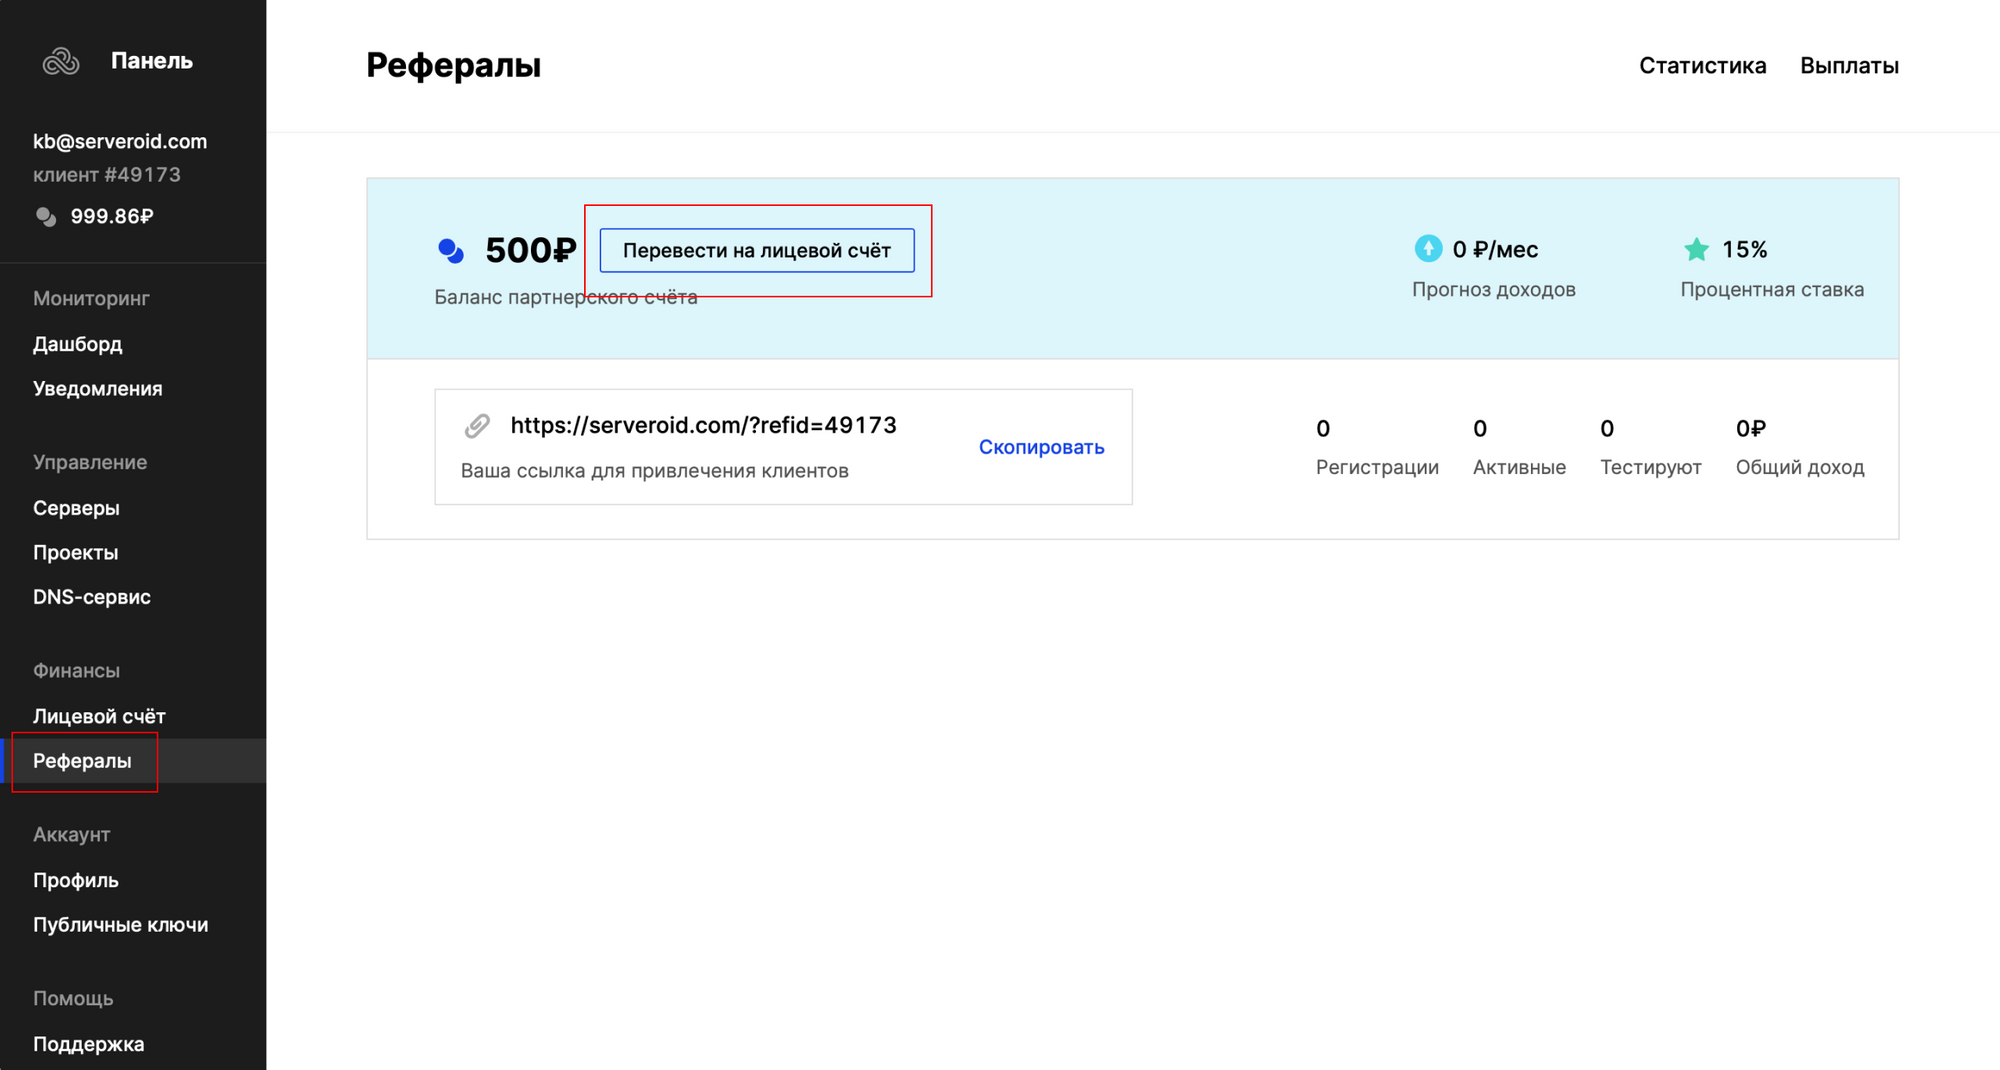Click the arrow icon beside 0 ₽/мес
2000x1070 pixels.
[1428, 248]
